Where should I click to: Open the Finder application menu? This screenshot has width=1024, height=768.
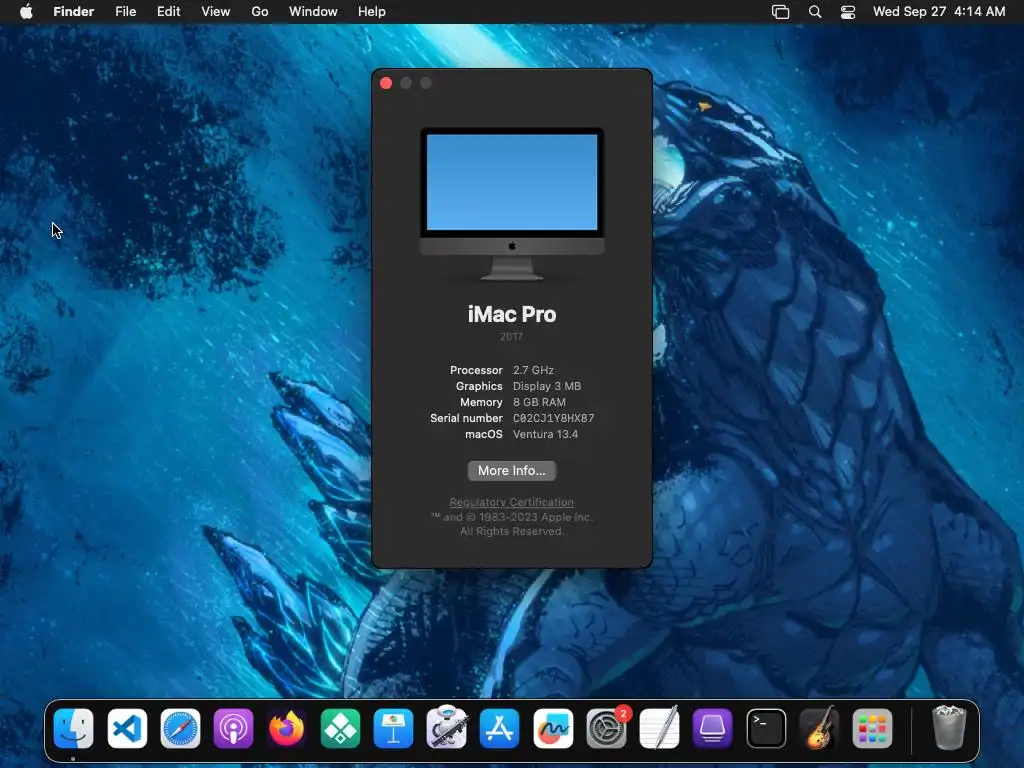click(x=74, y=12)
